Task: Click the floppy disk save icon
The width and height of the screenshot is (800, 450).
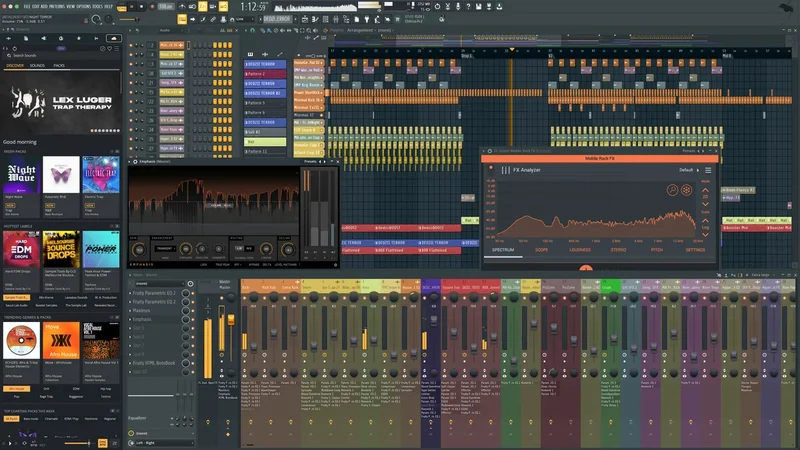Action: pyautogui.click(x=479, y=7)
